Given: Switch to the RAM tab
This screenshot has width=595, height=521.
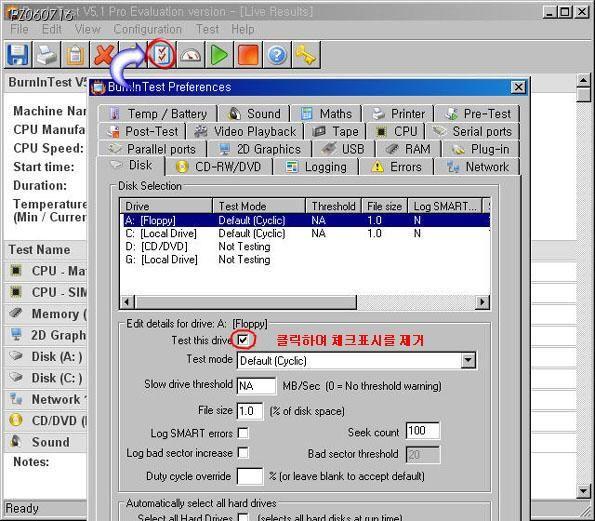Looking at the screenshot, I should coord(409,149).
